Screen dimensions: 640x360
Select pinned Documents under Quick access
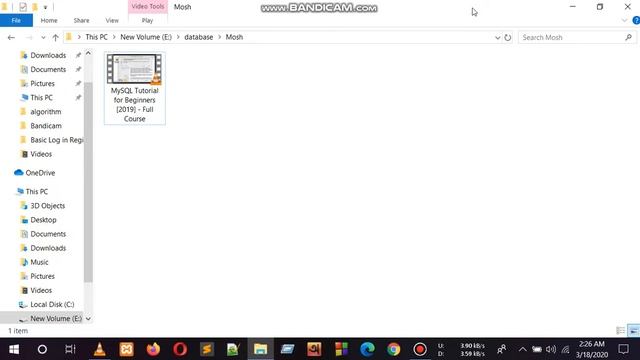48,69
